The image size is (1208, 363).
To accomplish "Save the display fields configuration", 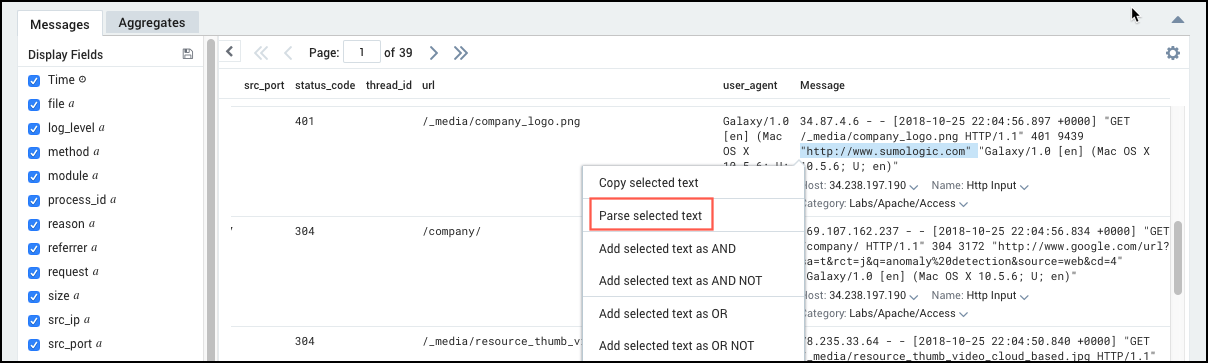I will 188,55.
